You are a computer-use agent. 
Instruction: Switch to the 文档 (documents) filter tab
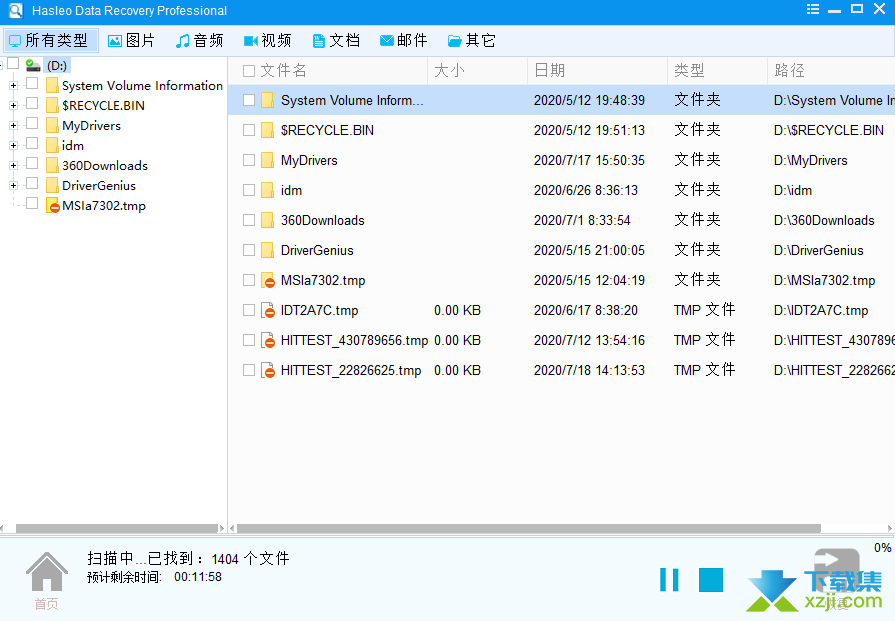click(x=336, y=41)
